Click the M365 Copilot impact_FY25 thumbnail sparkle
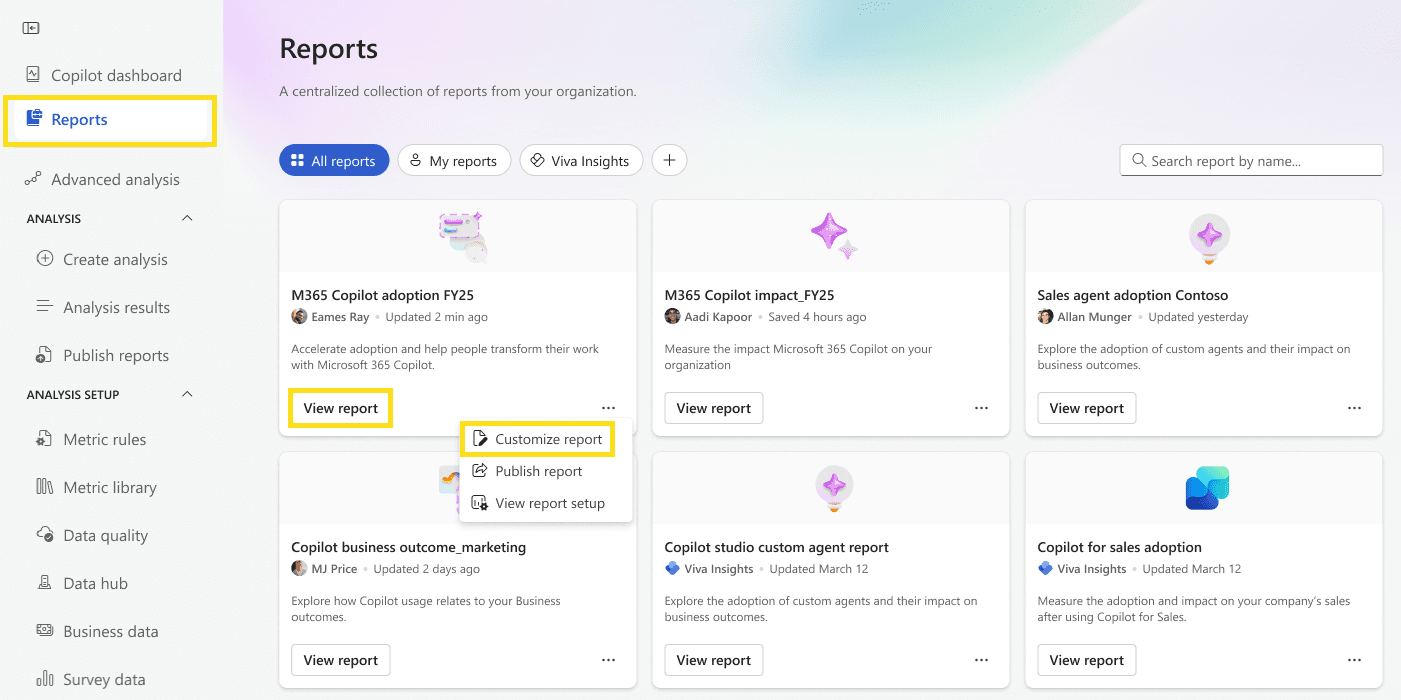Screen dimensions: 1401x700 pos(833,236)
